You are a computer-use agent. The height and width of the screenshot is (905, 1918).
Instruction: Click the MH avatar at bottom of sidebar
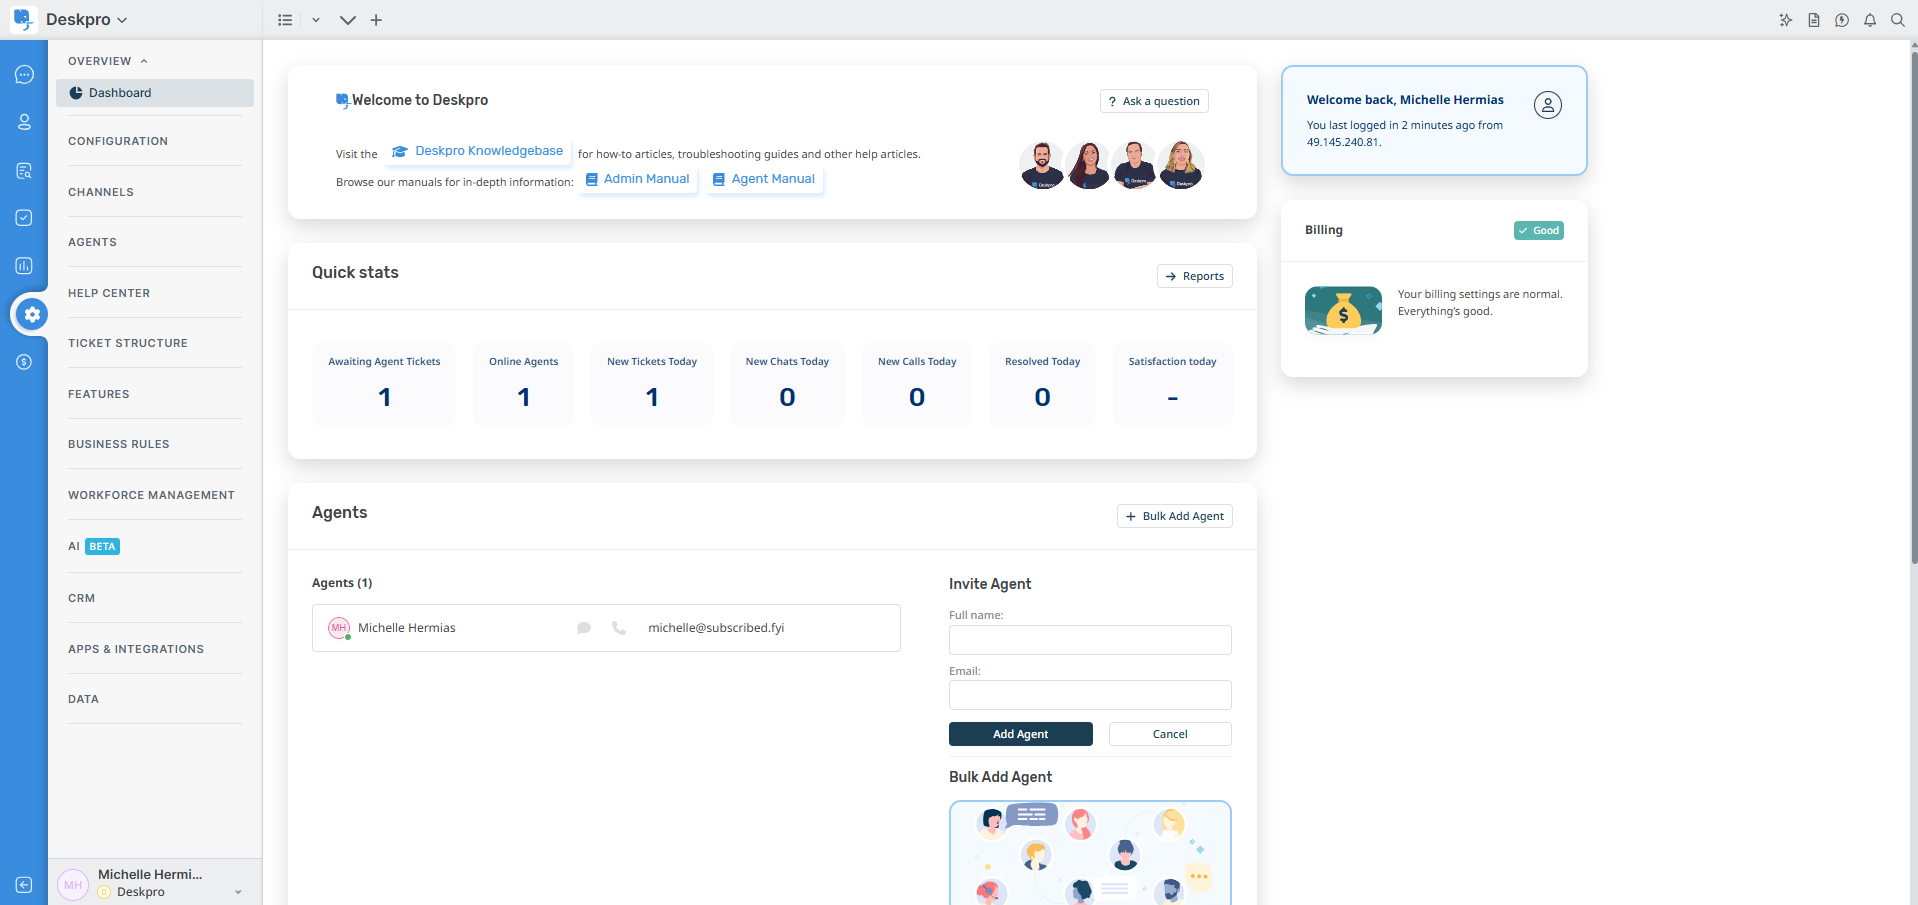(73, 885)
